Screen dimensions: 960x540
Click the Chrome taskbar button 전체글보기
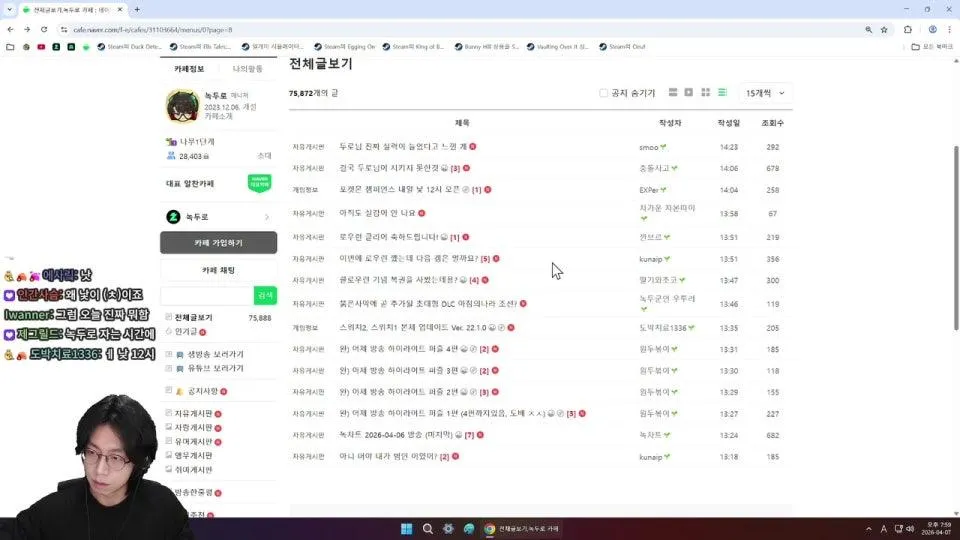[x=522, y=529]
